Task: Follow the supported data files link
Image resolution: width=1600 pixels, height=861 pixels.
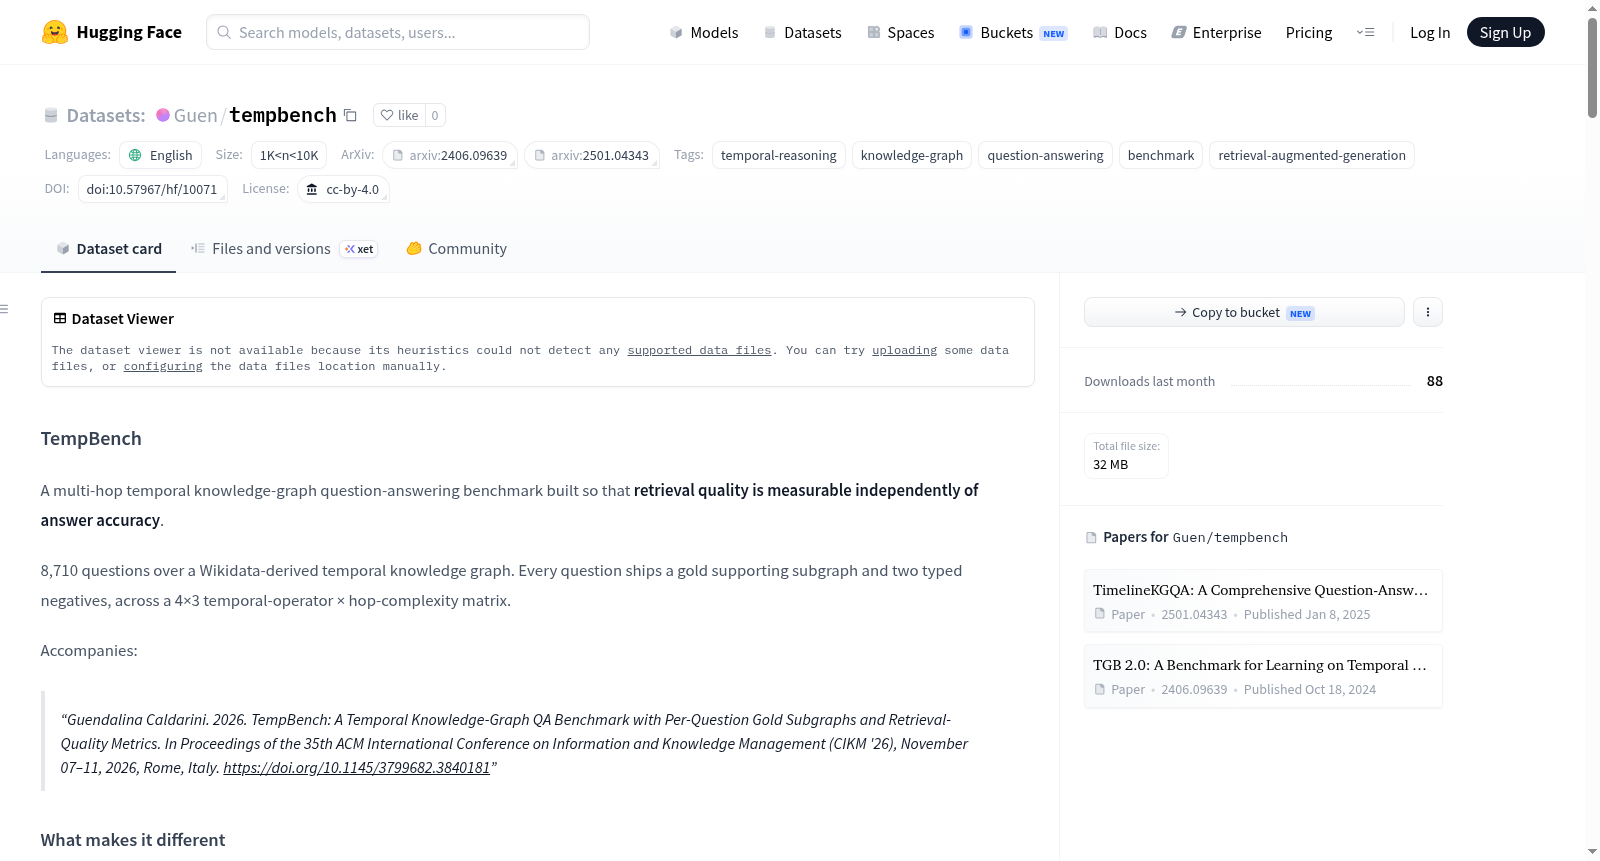Action: coord(699,350)
